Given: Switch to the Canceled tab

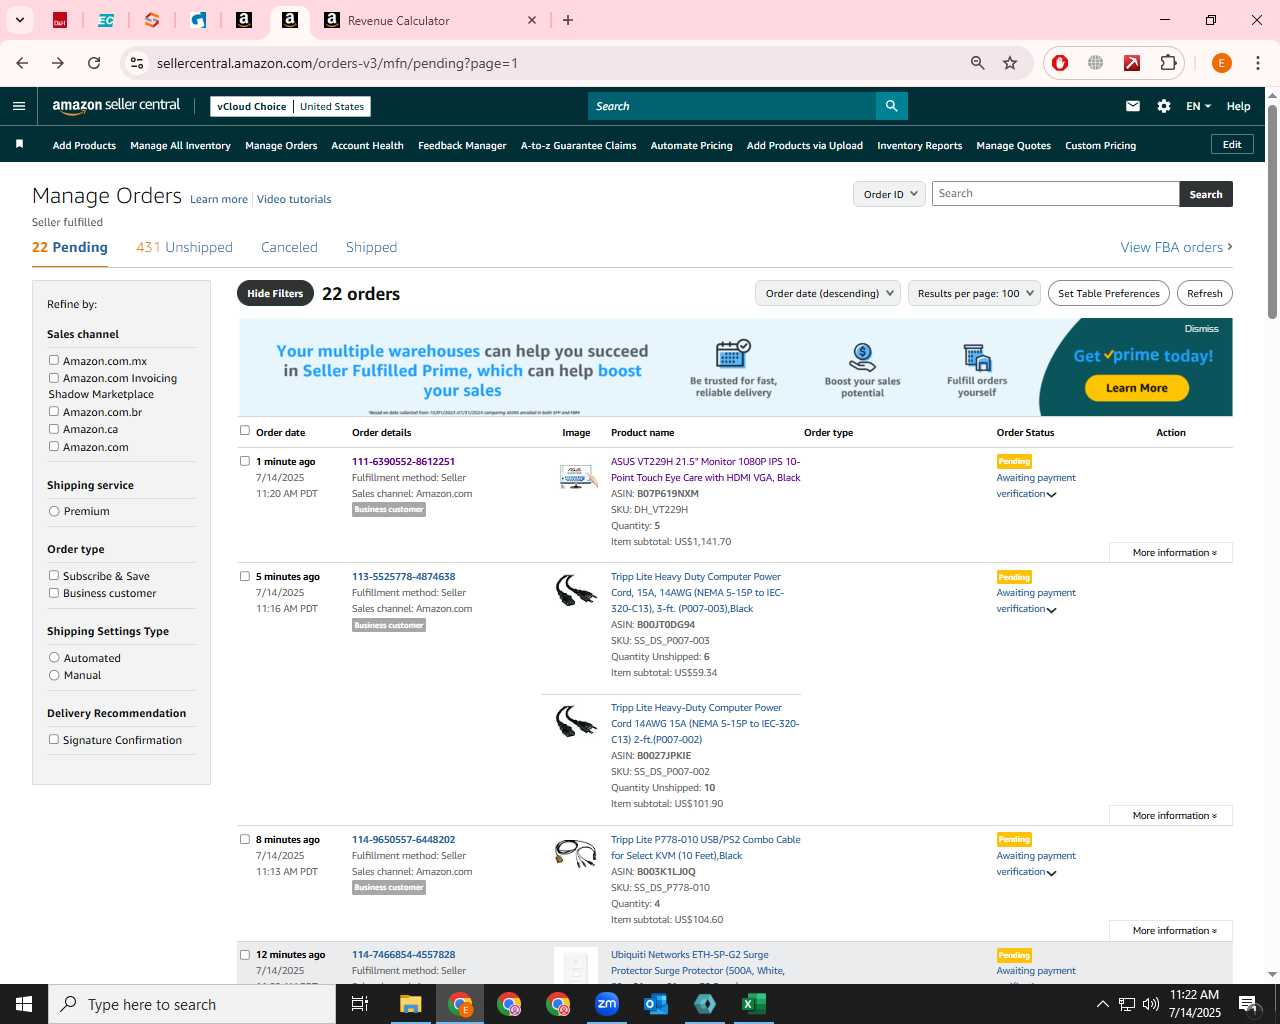Looking at the screenshot, I should click(x=289, y=247).
